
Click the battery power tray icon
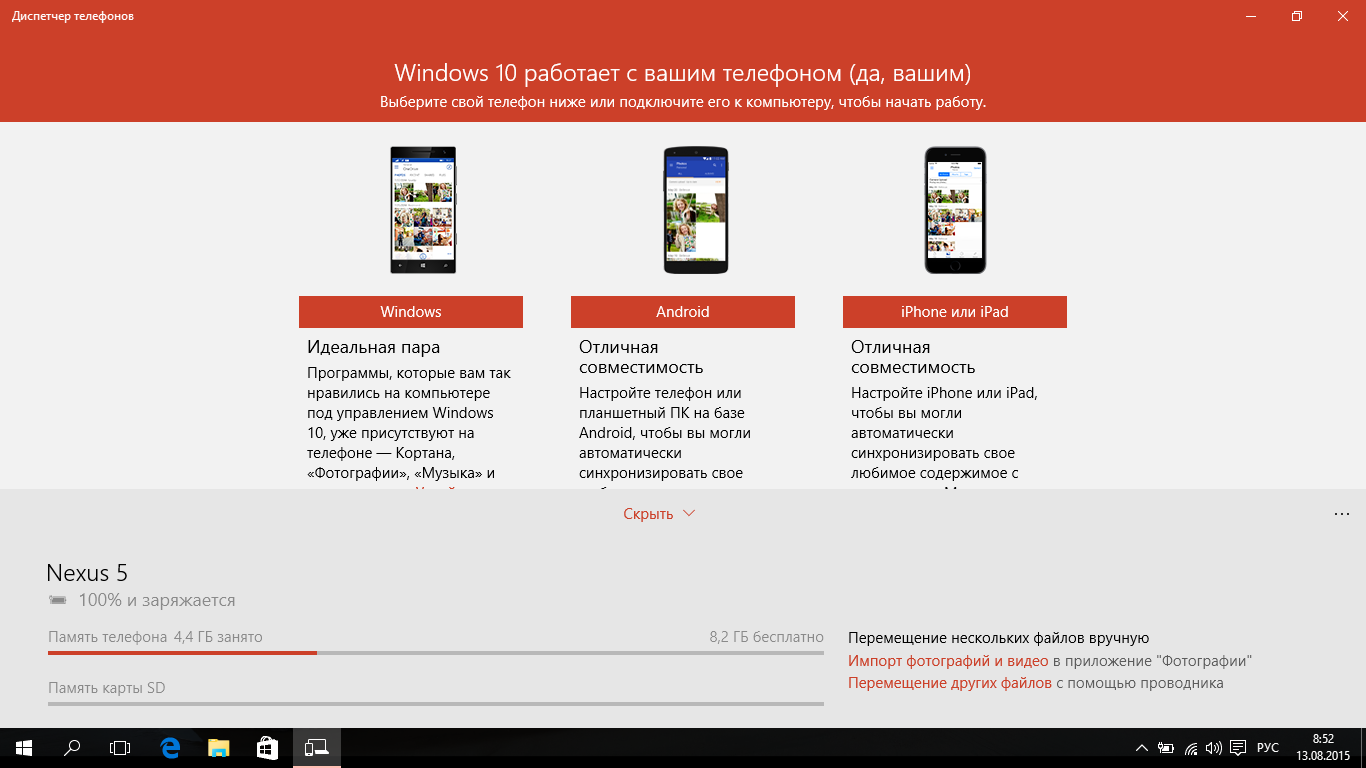click(x=1166, y=748)
